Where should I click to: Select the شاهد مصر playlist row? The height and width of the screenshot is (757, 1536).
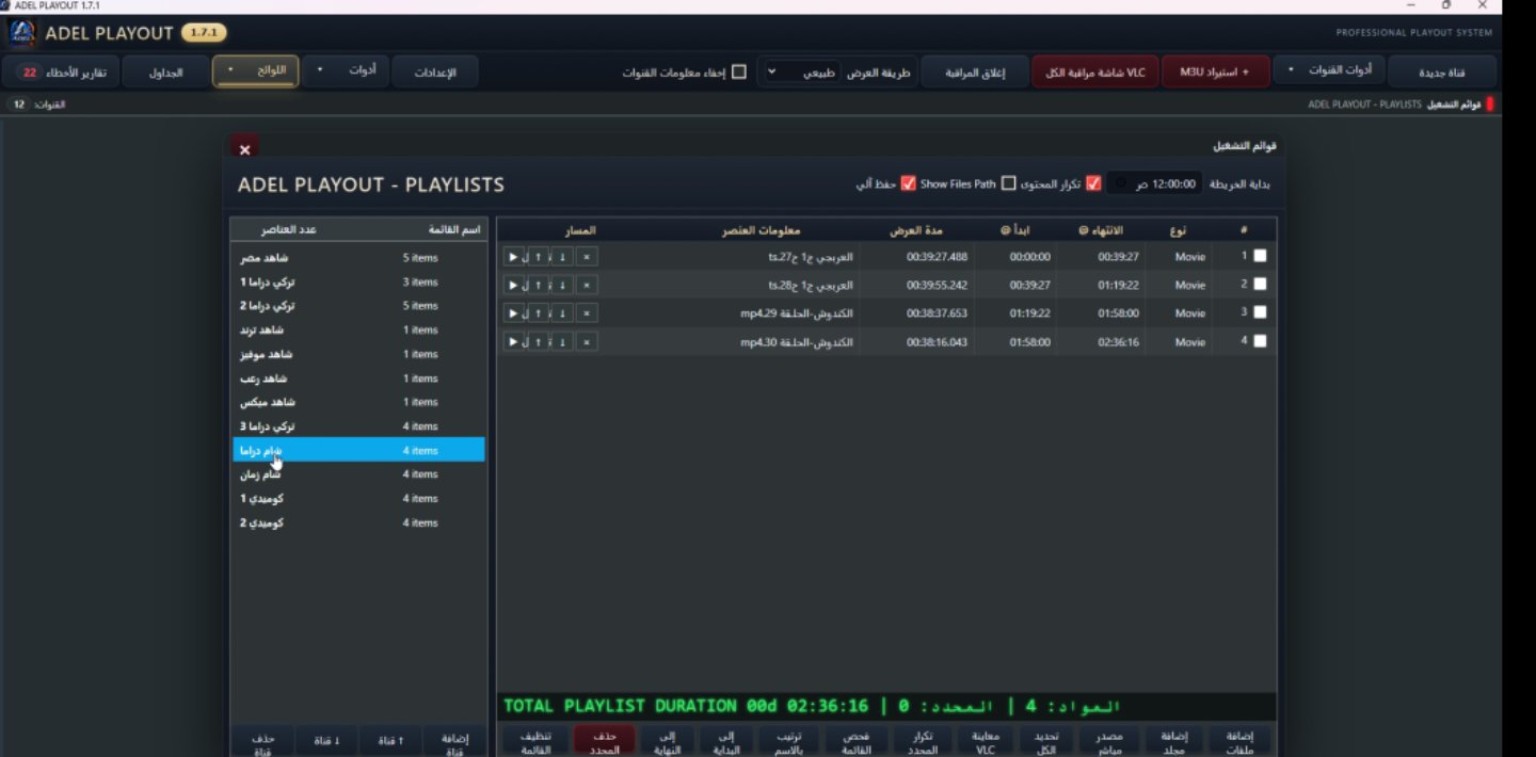pos(359,258)
